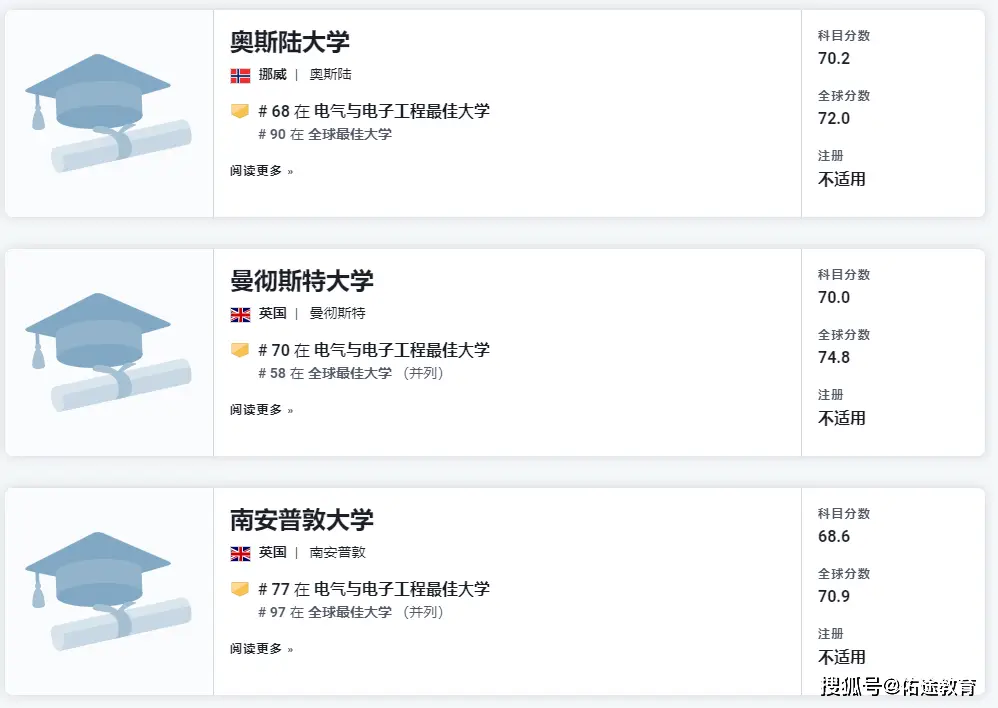
Task: Open the 南安普敦大学 university title link
Action: pyautogui.click(x=302, y=520)
